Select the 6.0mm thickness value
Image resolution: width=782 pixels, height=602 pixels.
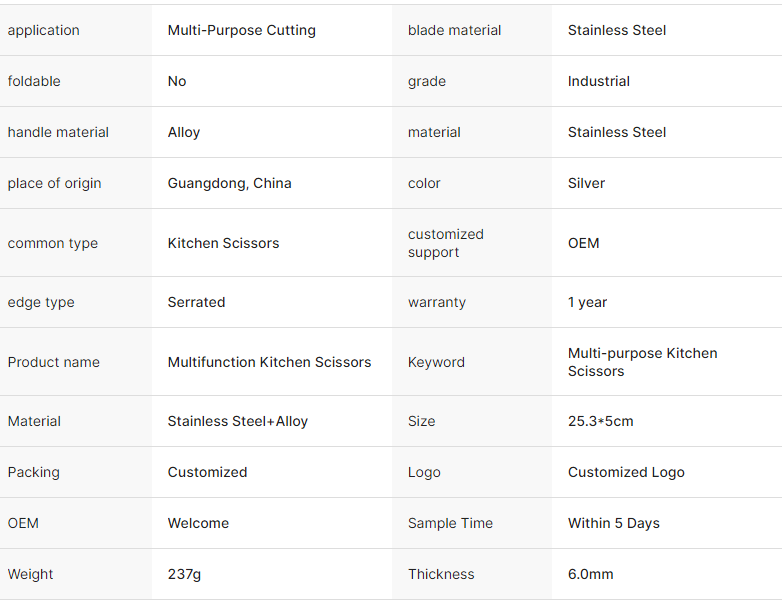590,574
